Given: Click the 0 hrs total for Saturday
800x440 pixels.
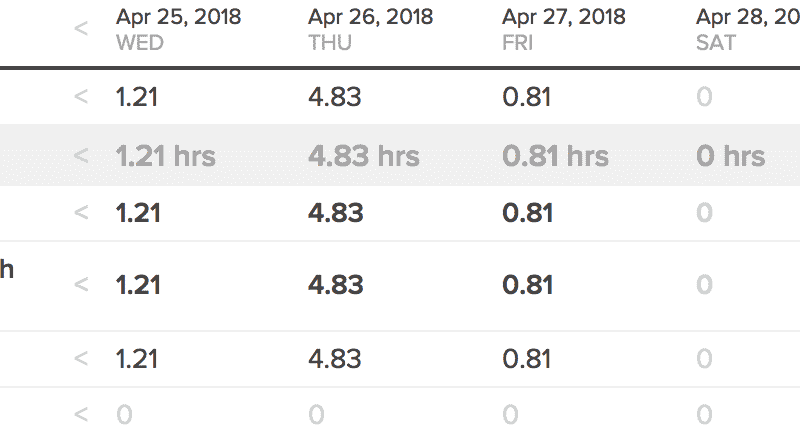Looking at the screenshot, I should coord(730,156).
